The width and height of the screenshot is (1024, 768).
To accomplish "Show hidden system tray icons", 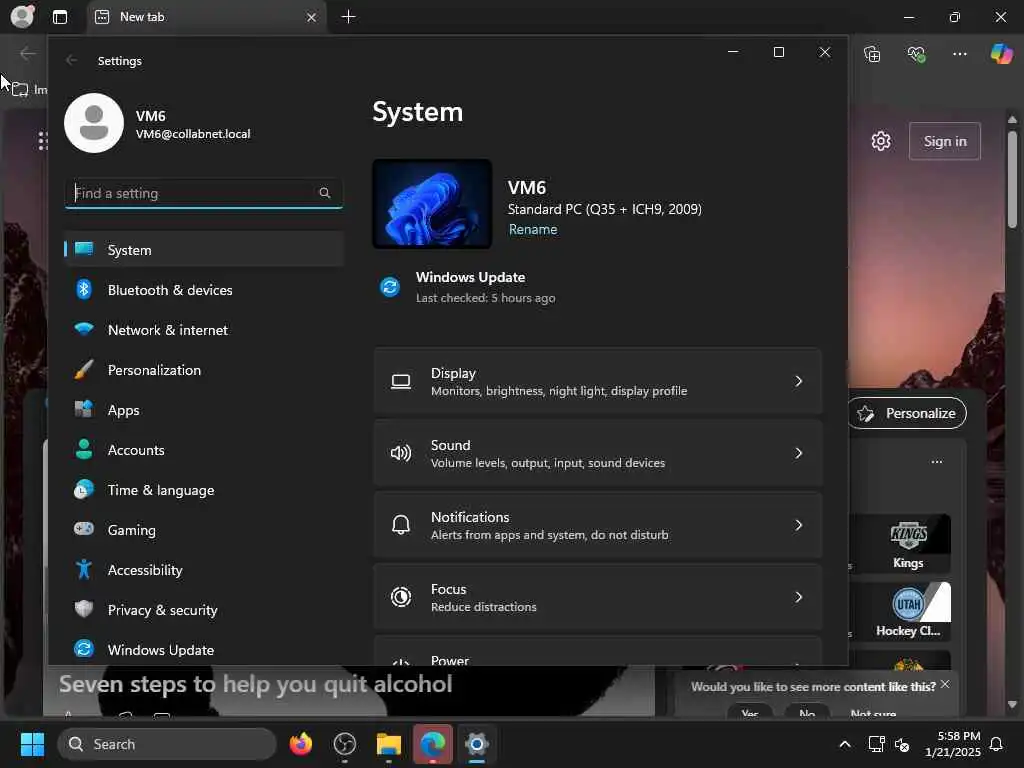I will pos(844,744).
